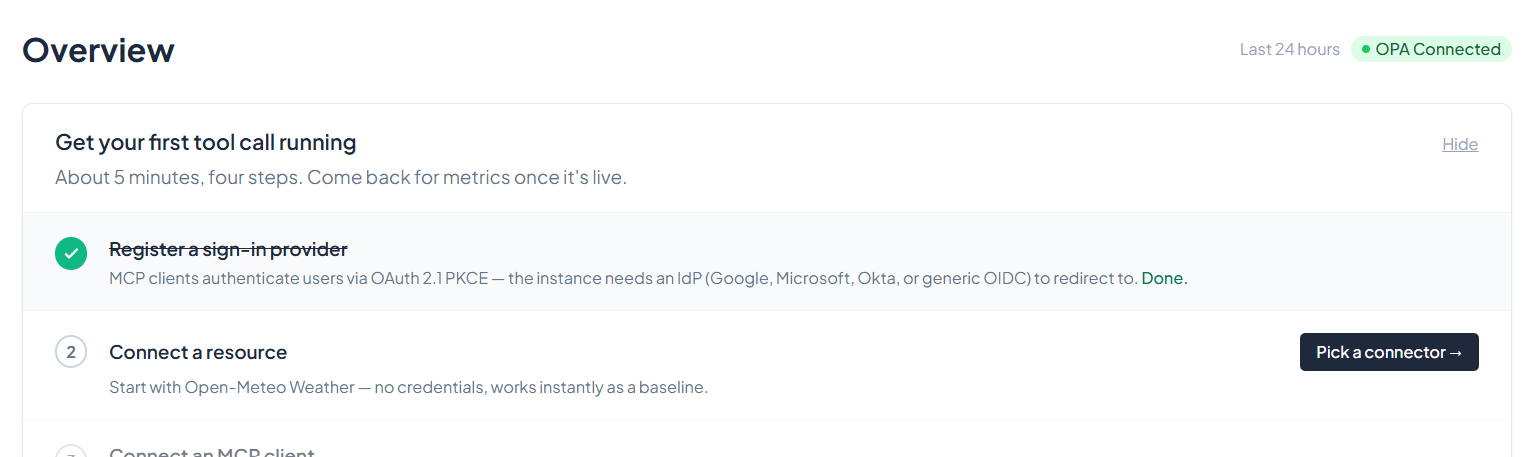Click the green Done. status text
The height and width of the screenshot is (457, 1537).
tap(1165, 278)
